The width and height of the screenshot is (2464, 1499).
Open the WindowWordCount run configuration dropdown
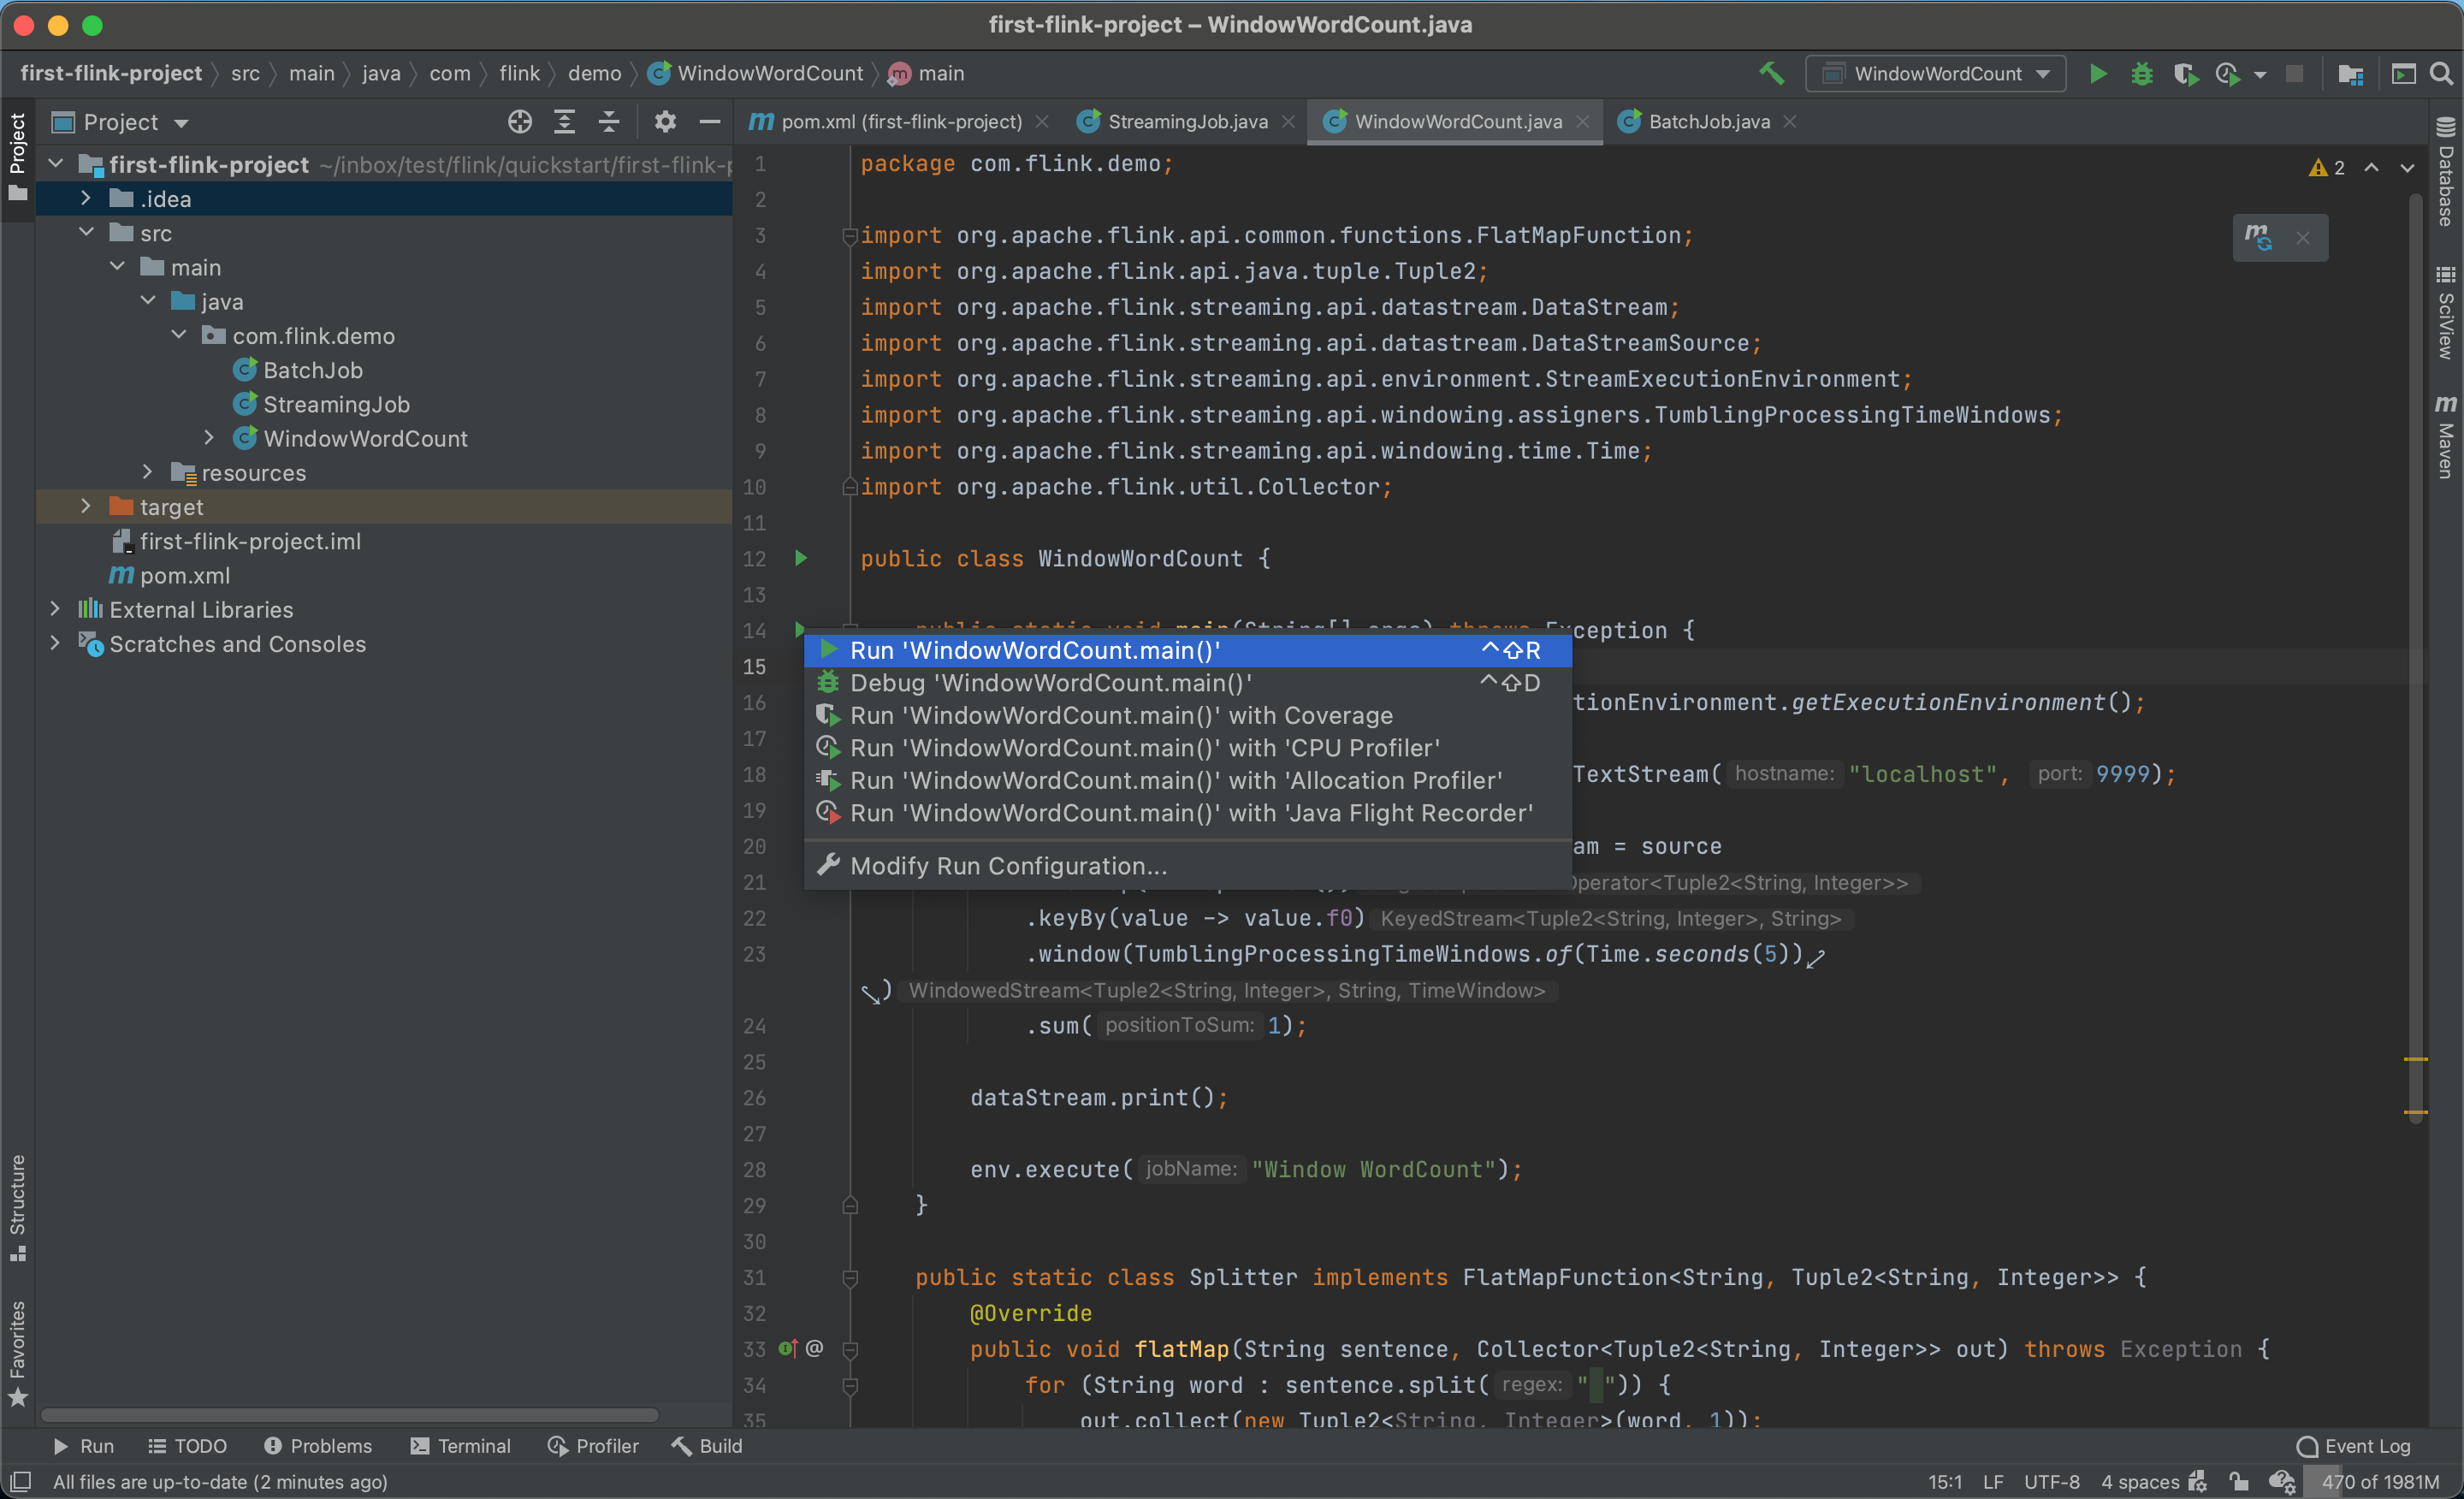coord(1936,74)
